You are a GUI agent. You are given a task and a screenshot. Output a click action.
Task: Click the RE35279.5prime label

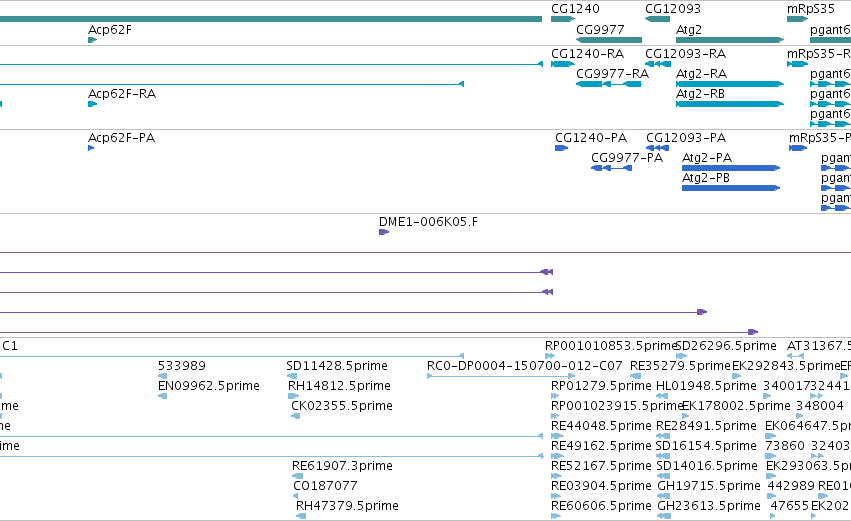[681, 365]
